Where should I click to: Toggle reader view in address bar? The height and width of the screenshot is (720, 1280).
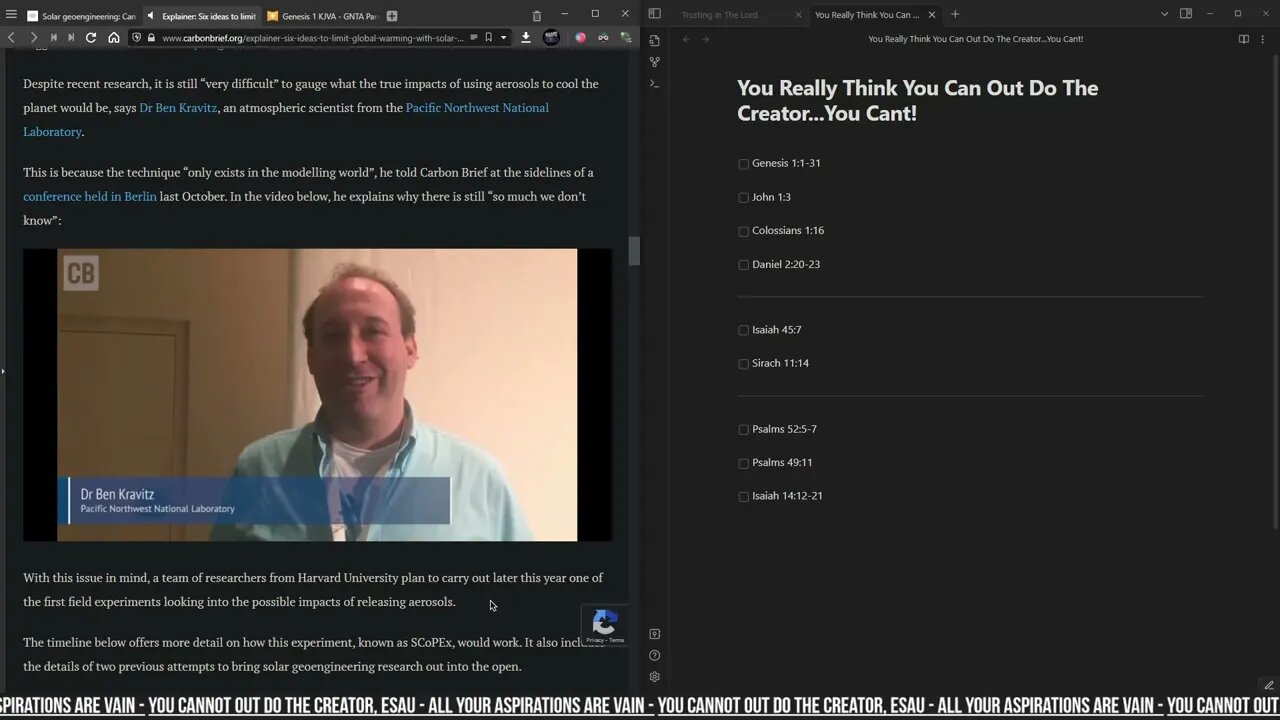pyautogui.click(x=473, y=37)
